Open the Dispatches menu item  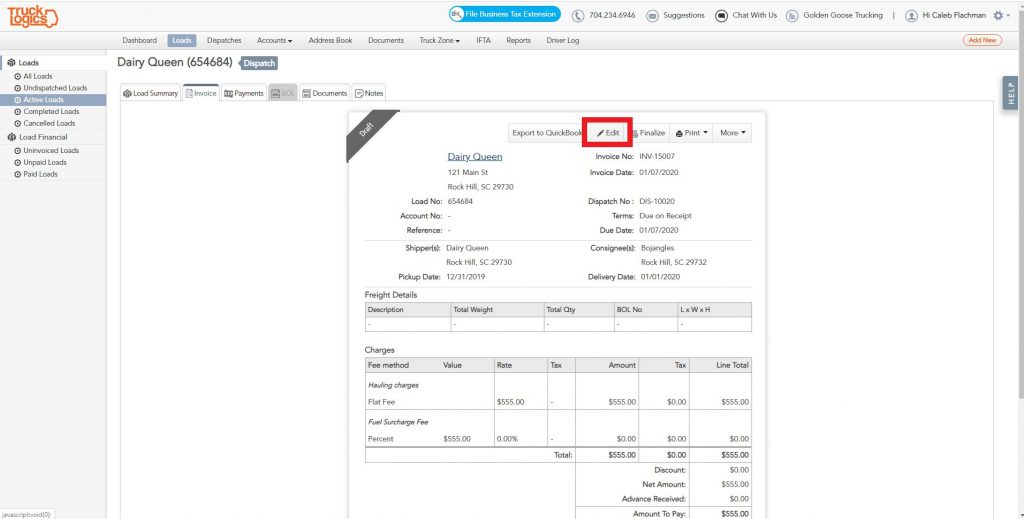(224, 40)
